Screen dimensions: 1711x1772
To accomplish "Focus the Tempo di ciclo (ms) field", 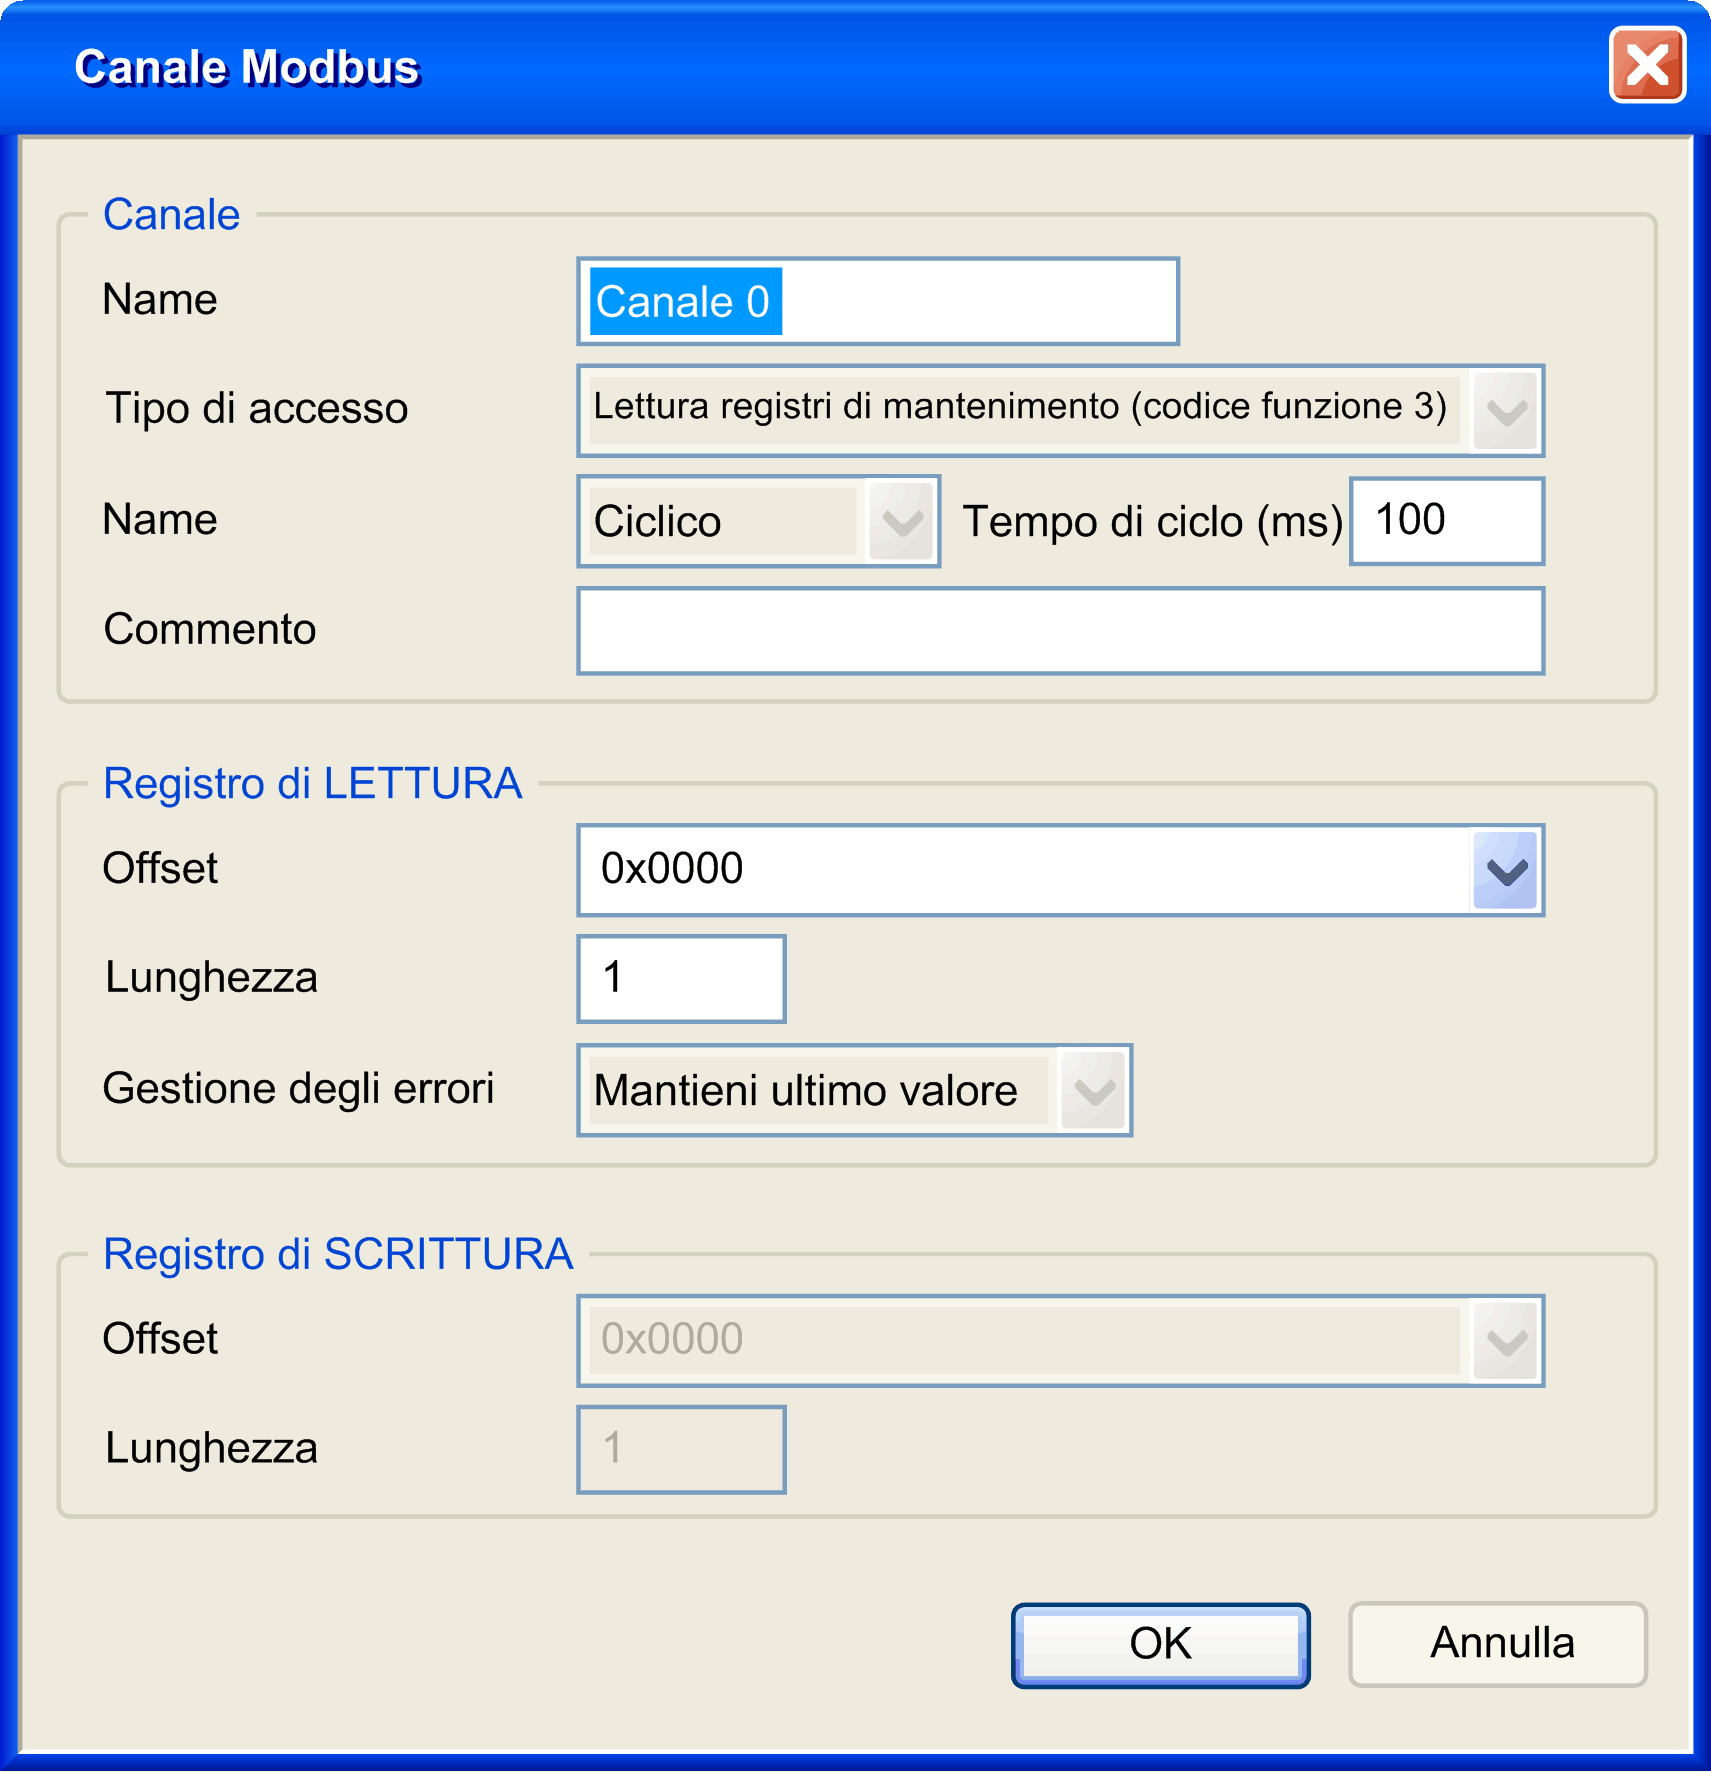I will pyautogui.click(x=1446, y=521).
